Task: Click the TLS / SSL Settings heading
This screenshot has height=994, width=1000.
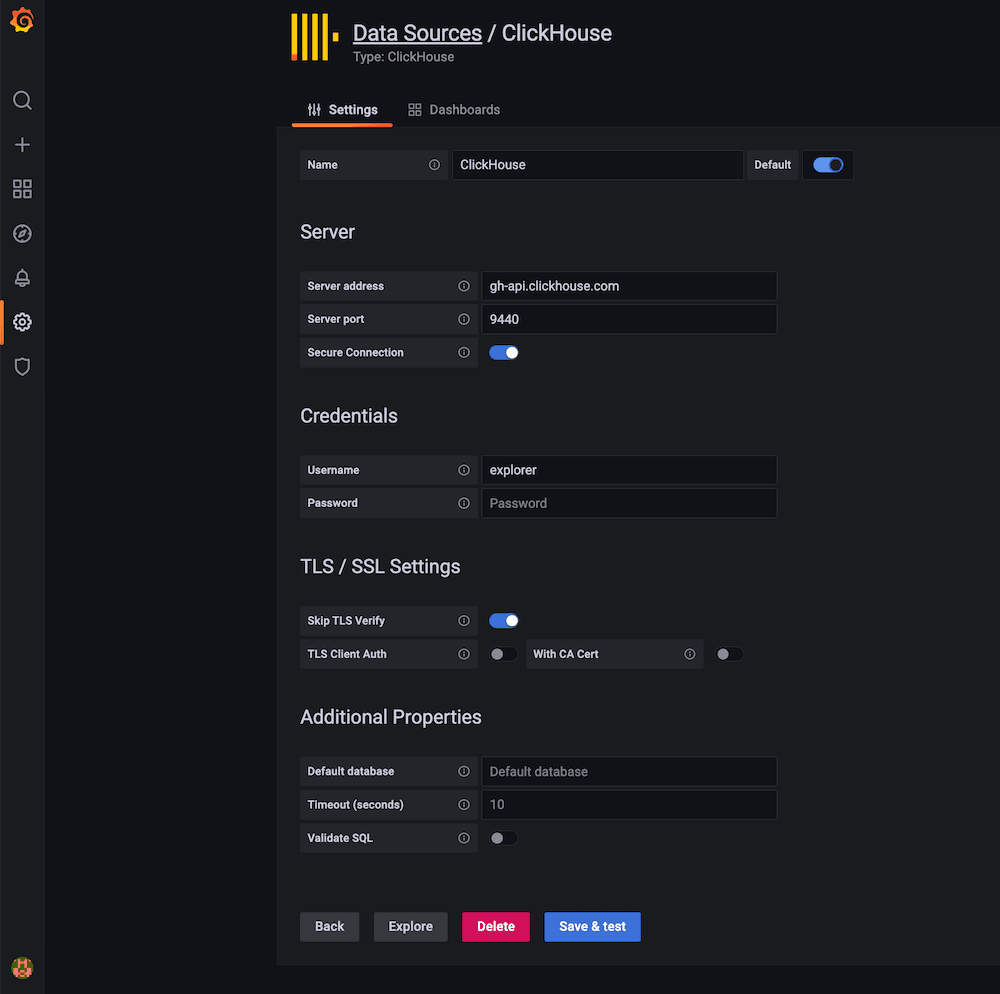Action: click(x=380, y=567)
